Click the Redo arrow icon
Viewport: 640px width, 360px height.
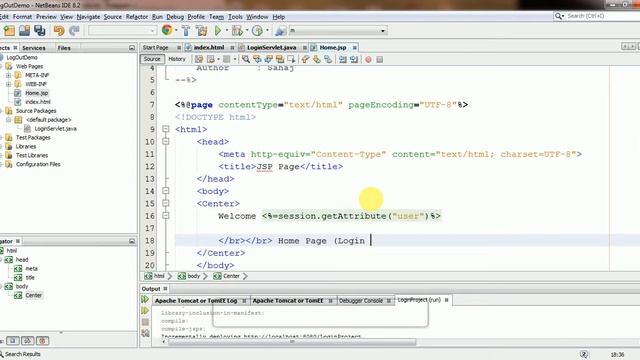tap(74, 31)
